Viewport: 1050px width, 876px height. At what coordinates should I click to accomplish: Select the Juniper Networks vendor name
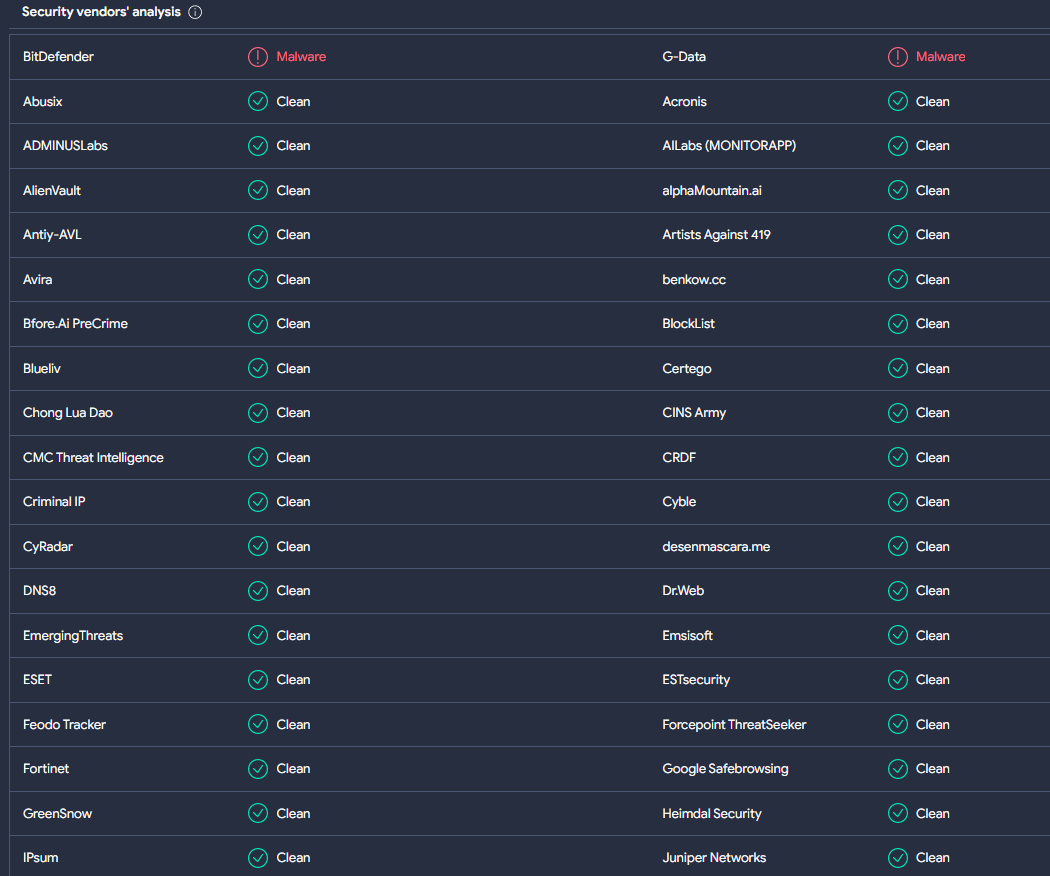click(714, 858)
